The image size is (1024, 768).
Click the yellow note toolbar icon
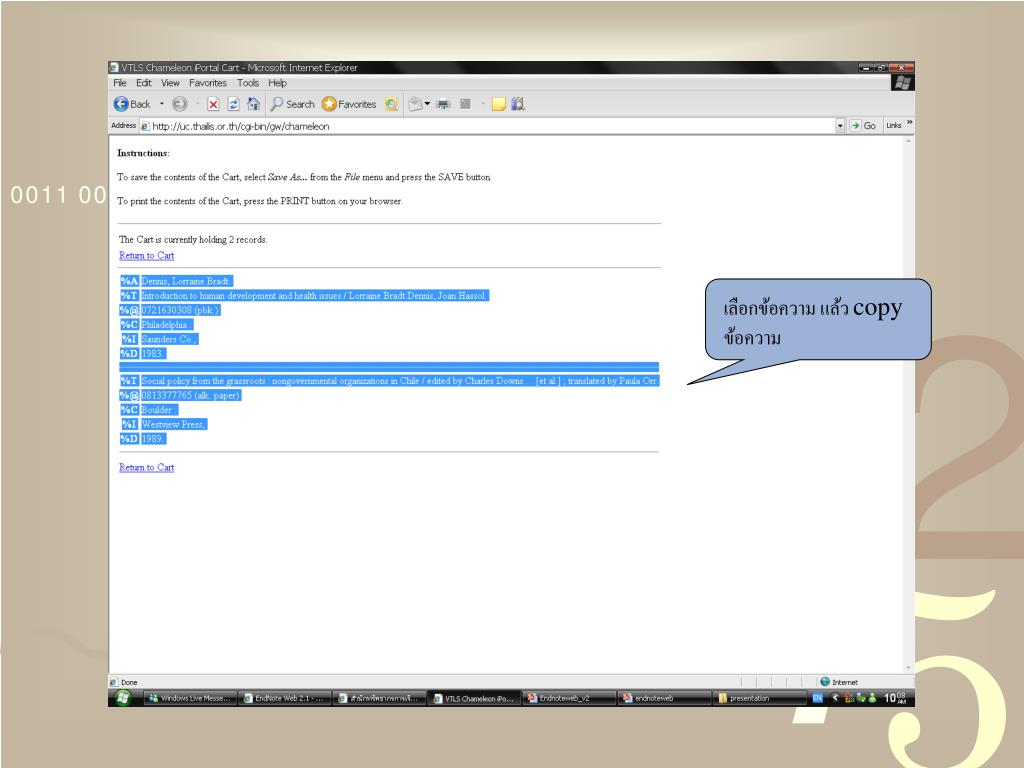(x=498, y=104)
